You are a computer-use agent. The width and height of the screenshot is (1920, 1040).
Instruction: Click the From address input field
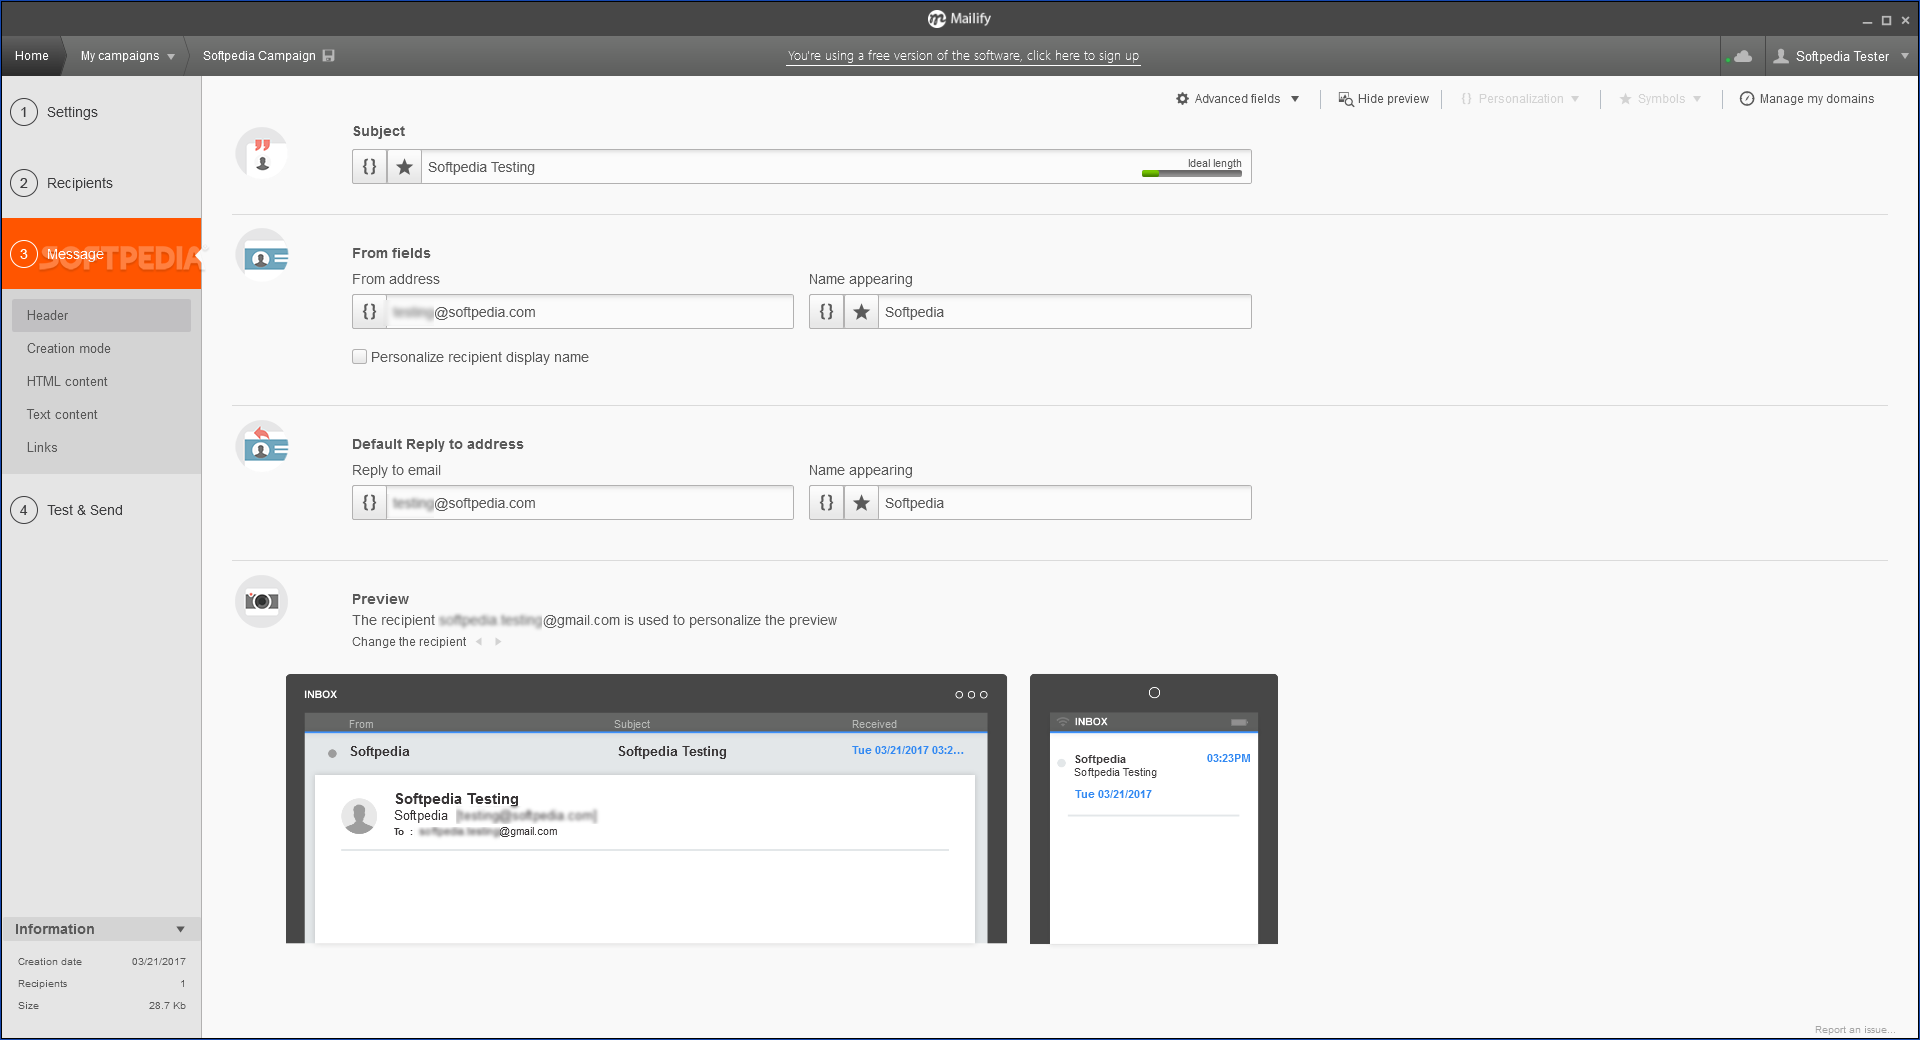590,312
